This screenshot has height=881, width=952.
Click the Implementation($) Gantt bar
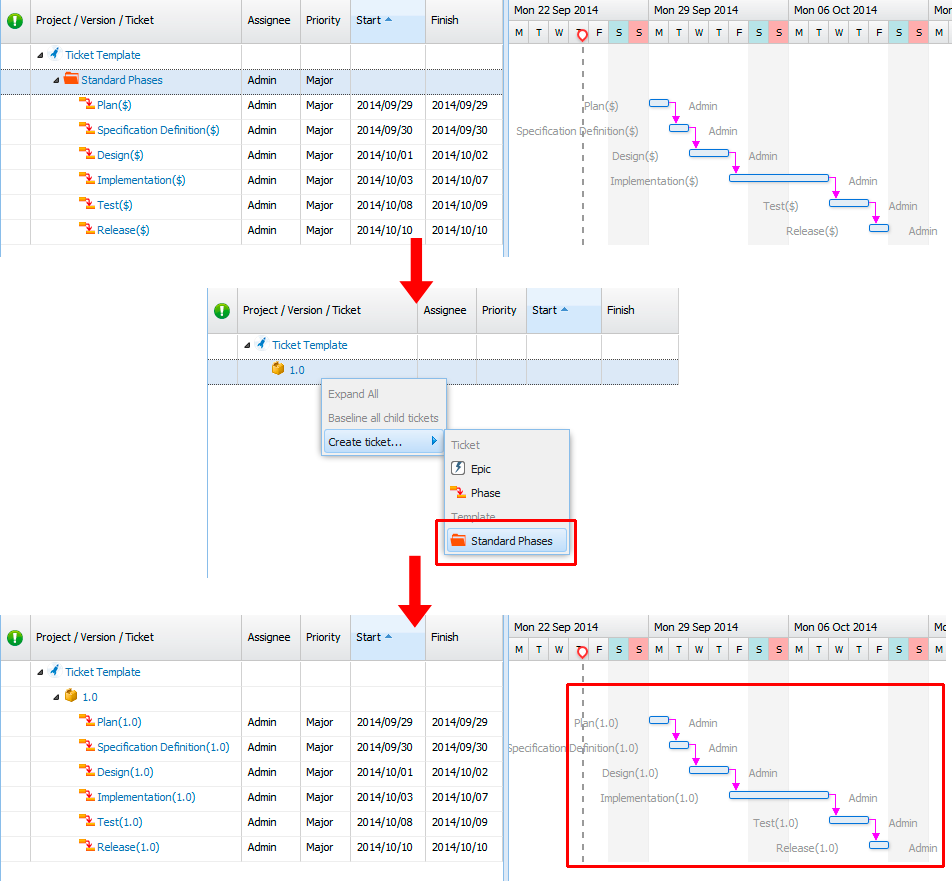pyautogui.click(x=779, y=178)
